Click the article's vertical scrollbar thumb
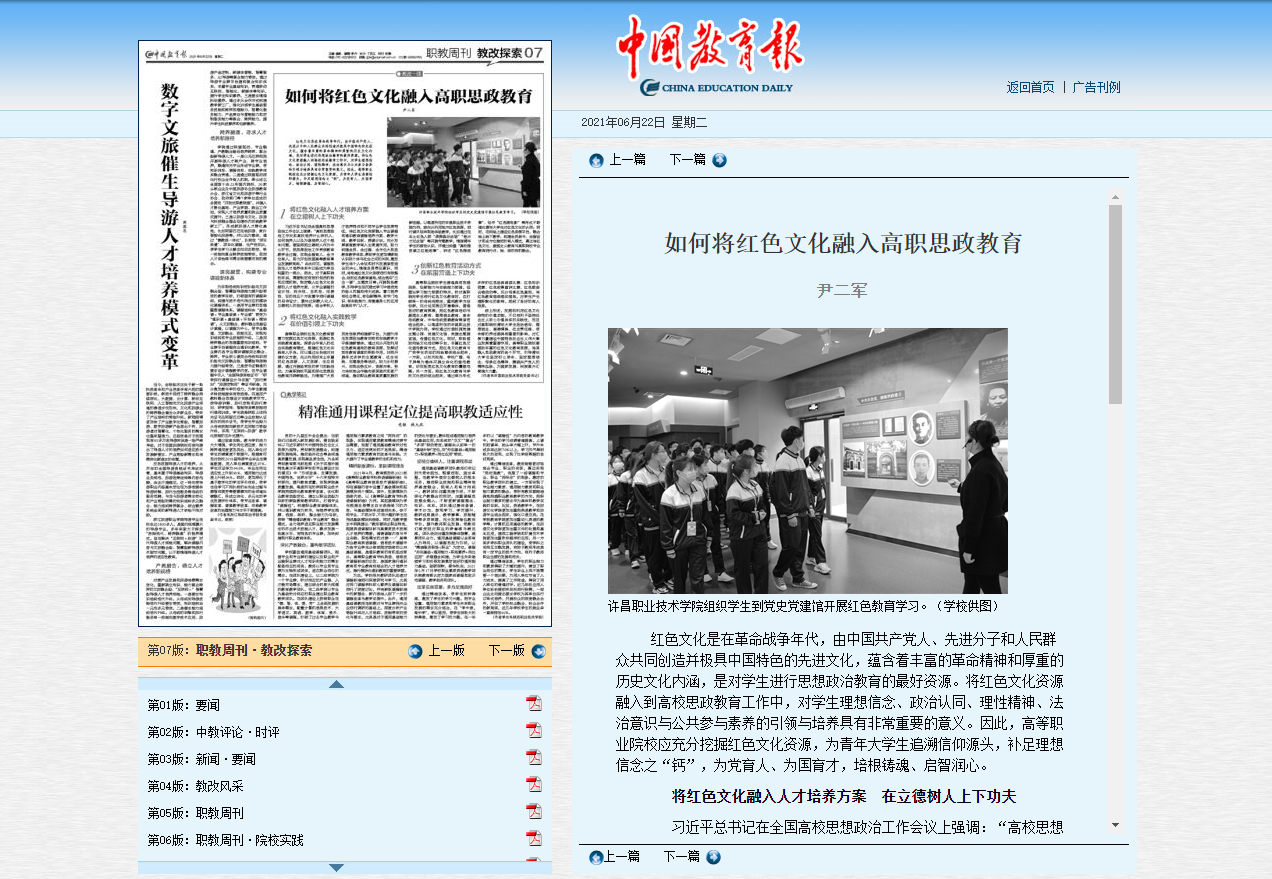 coord(1116,304)
